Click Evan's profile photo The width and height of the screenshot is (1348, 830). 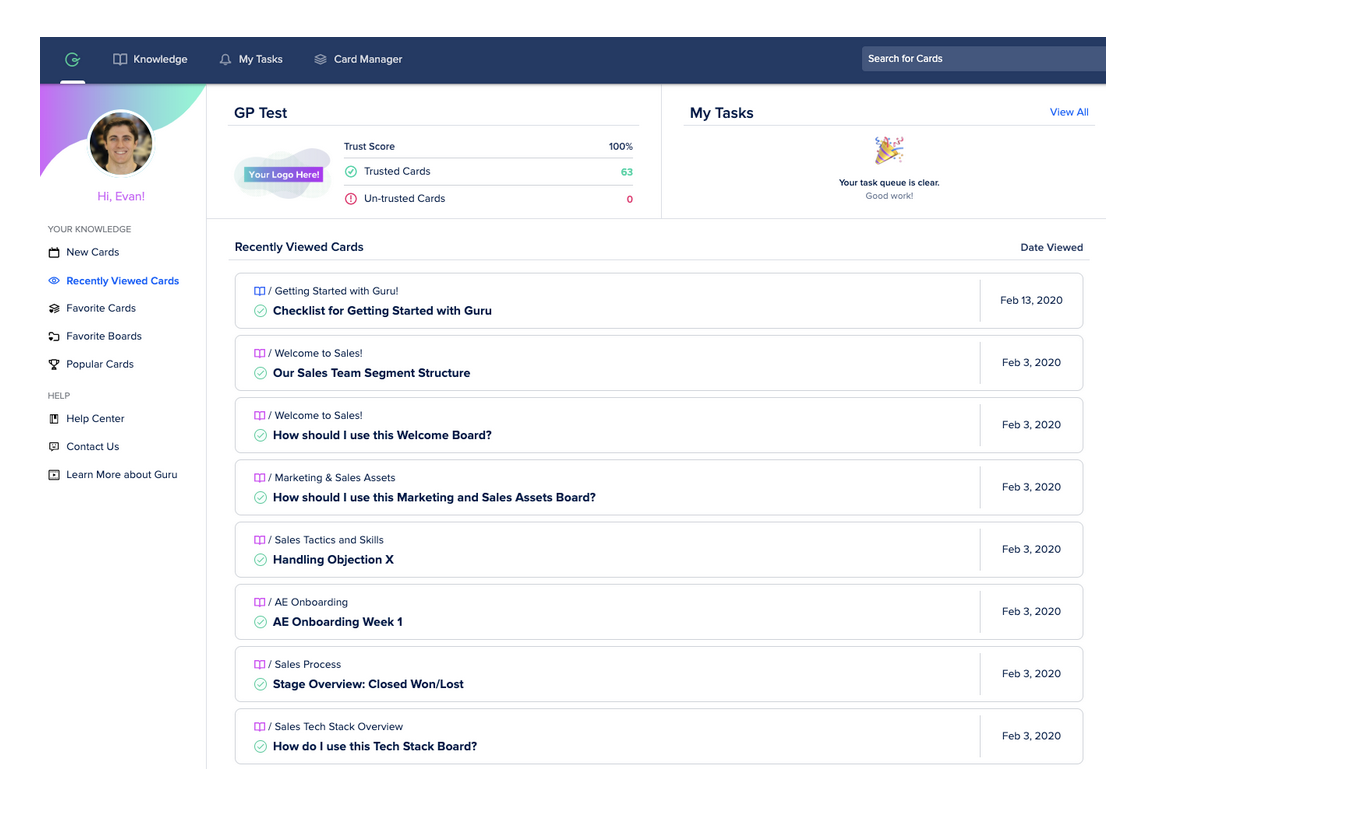tap(121, 143)
